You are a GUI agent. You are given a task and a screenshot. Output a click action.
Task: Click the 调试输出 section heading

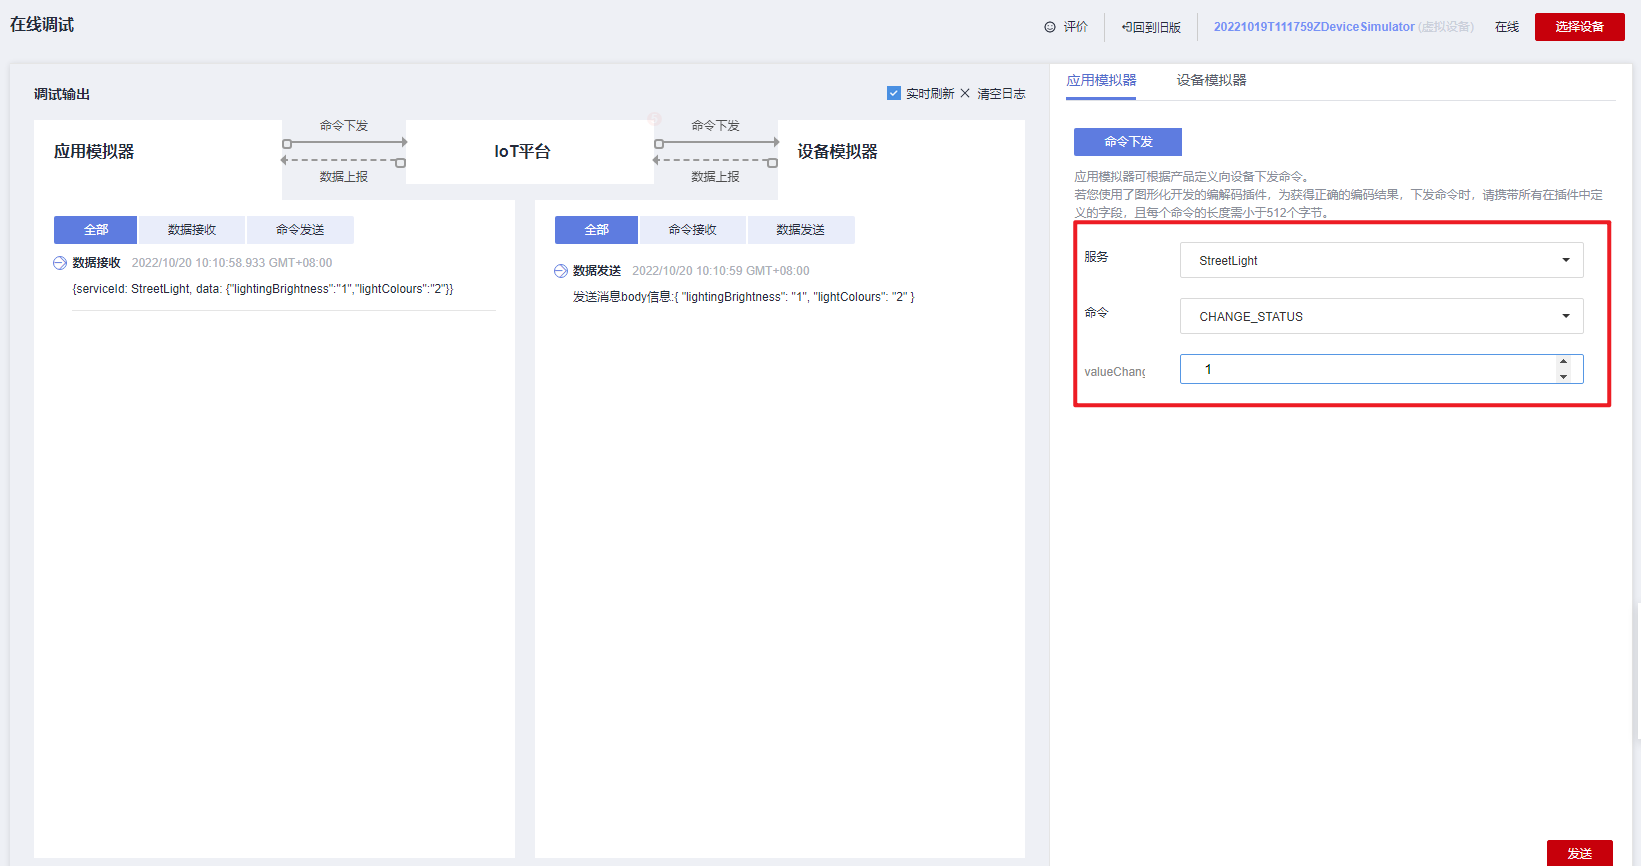[62, 94]
